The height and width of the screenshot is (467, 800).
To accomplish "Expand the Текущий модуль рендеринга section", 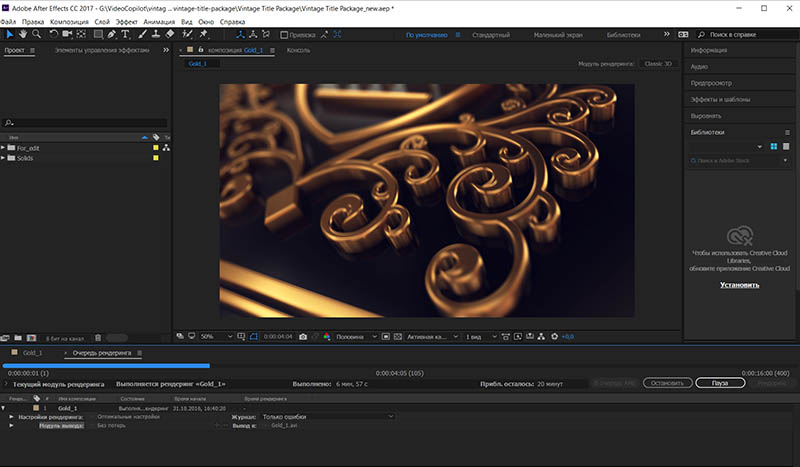I will pyautogui.click(x=6, y=384).
